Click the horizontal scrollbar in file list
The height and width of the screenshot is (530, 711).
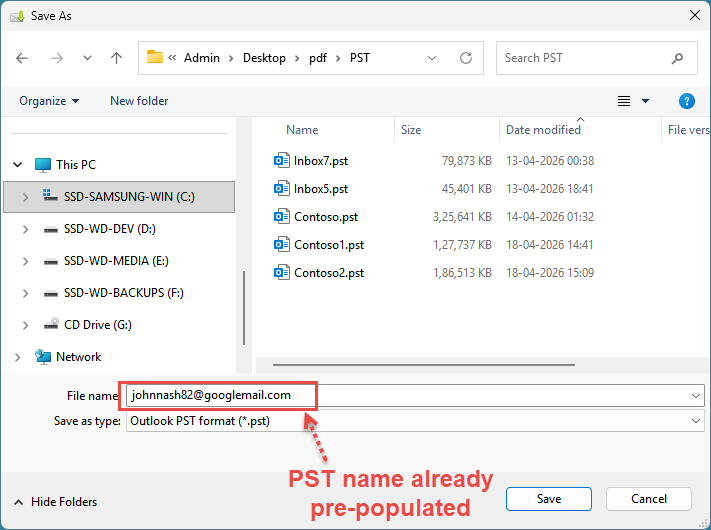click(x=424, y=365)
